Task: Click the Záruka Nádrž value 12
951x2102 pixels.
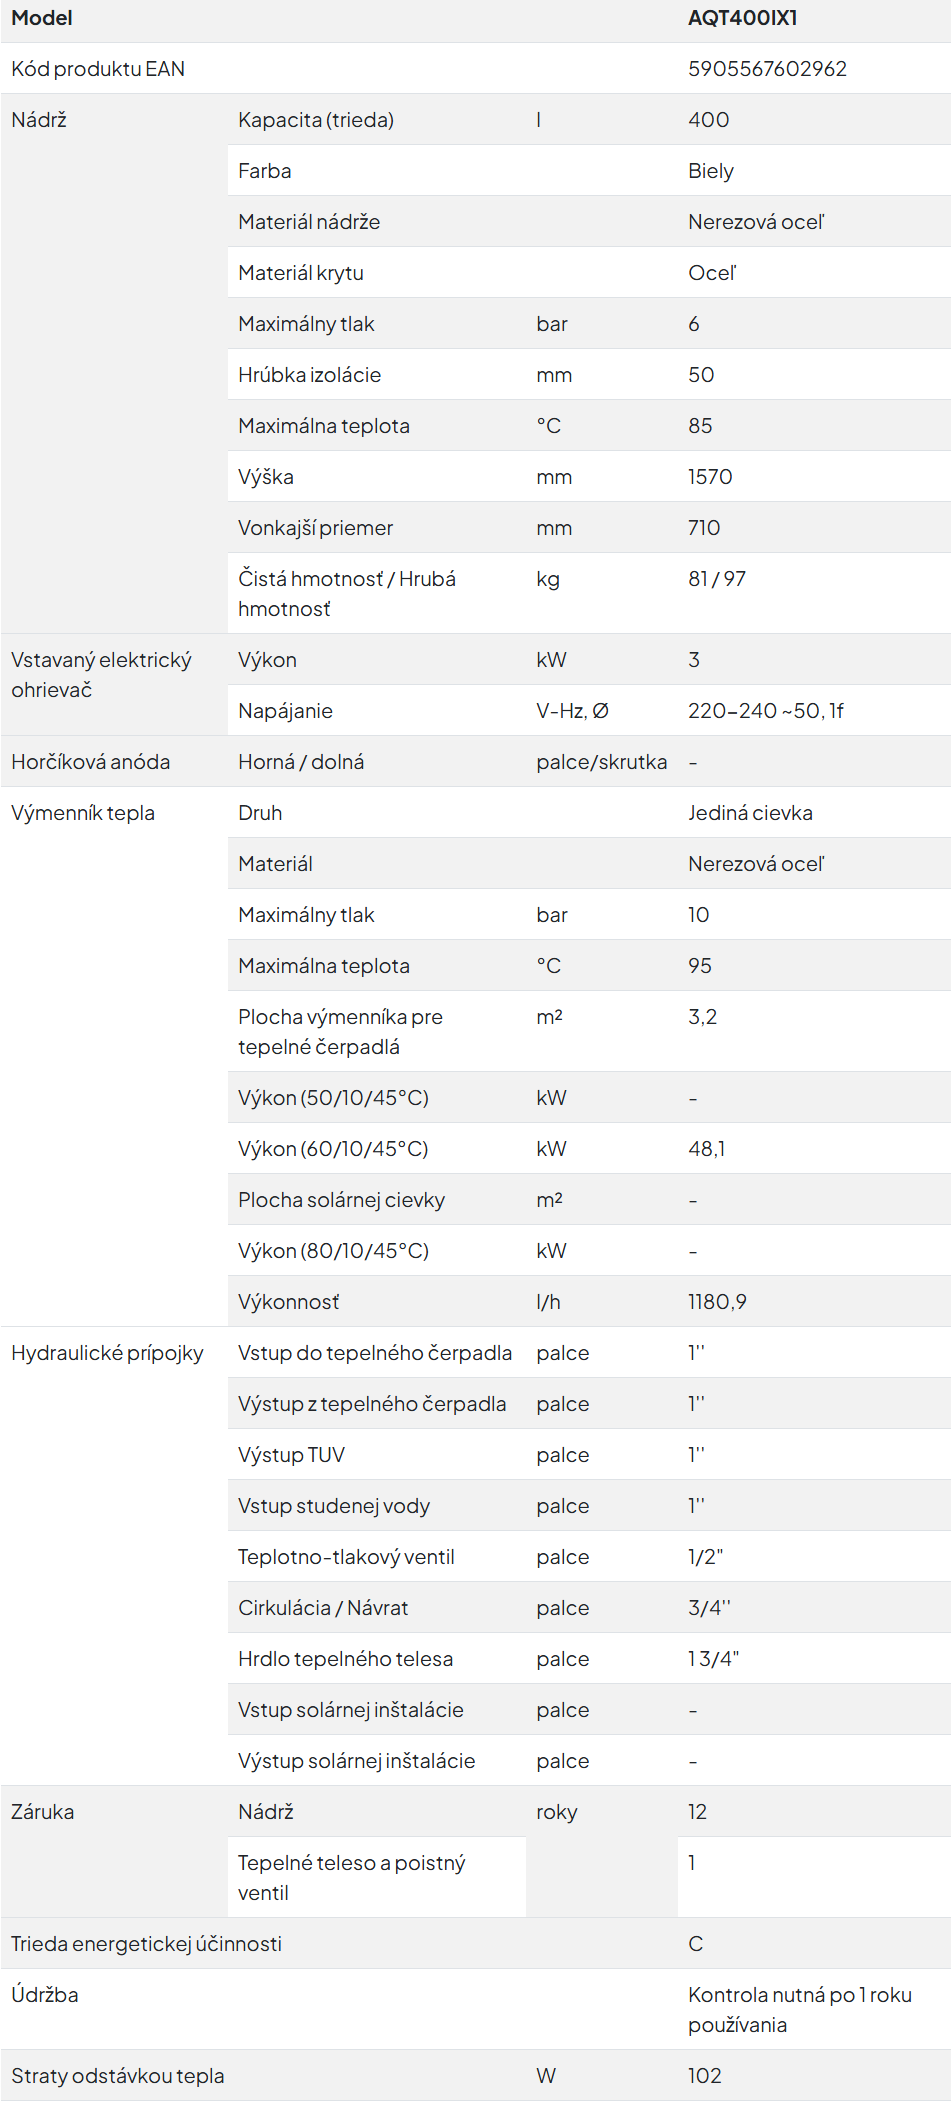Action: [x=697, y=1812]
